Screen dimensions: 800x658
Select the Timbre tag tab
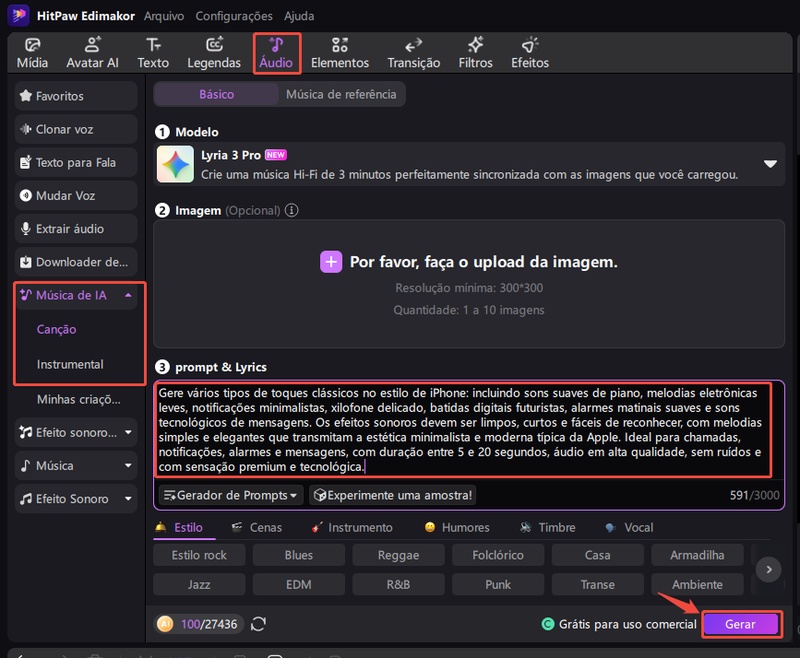(x=547, y=527)
